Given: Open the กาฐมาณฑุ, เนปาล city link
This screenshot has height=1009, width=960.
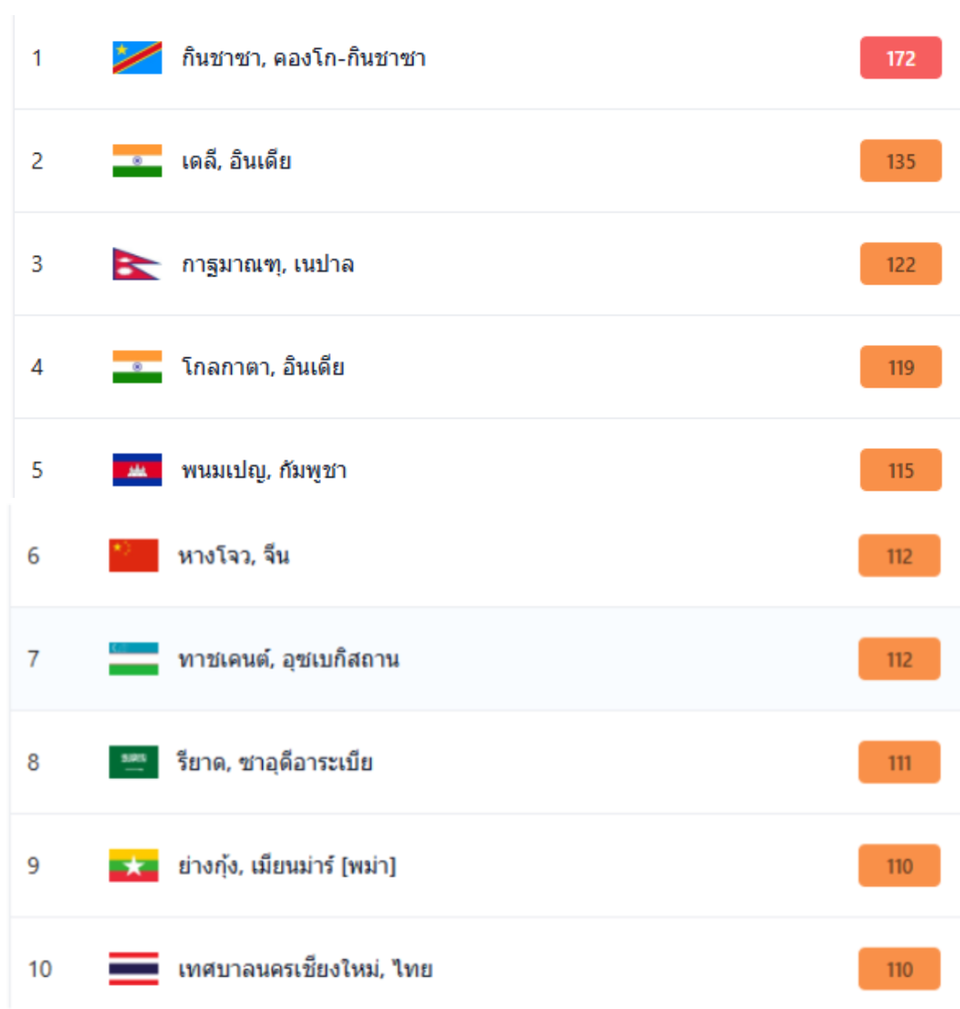Looking at the screenshot, I should point(267,264).
